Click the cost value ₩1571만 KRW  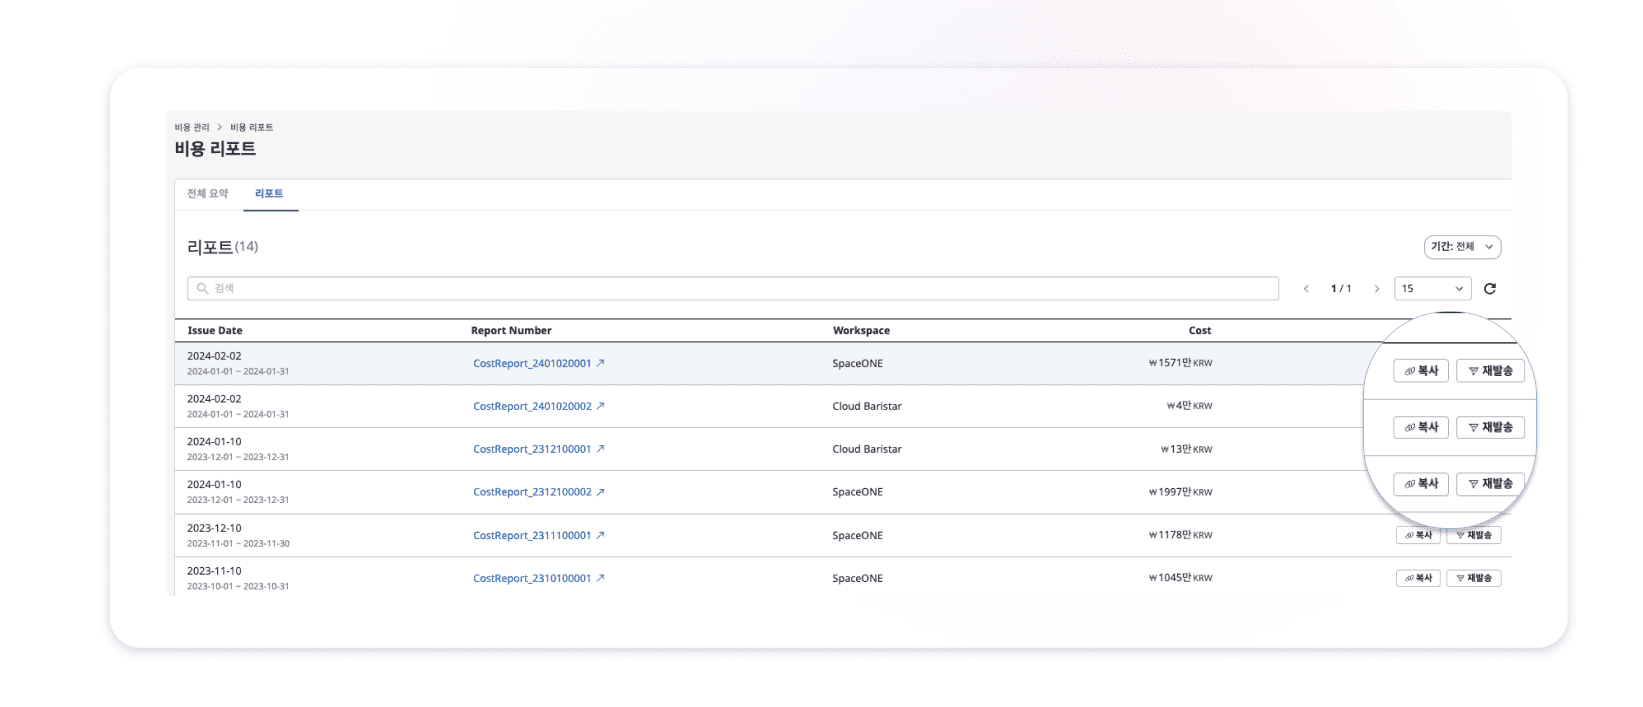pos(1180,363)
